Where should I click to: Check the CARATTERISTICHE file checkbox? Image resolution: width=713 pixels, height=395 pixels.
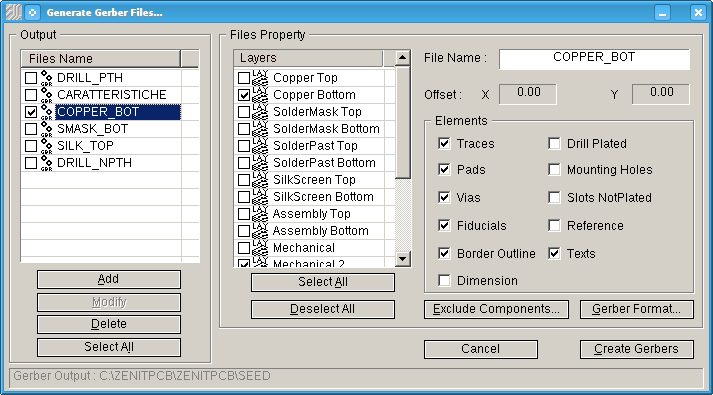click(x=31, y=95)
